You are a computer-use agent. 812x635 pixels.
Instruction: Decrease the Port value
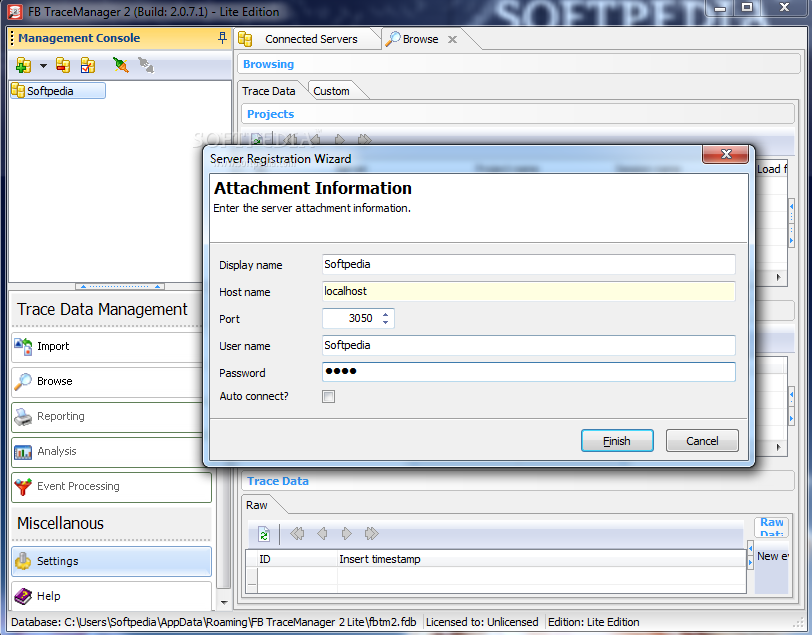point(385,322)
